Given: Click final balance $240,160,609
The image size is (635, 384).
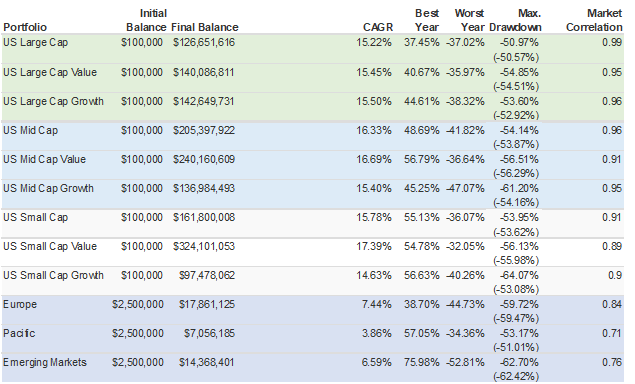Looking at the screenshot, I should [204, 159].
